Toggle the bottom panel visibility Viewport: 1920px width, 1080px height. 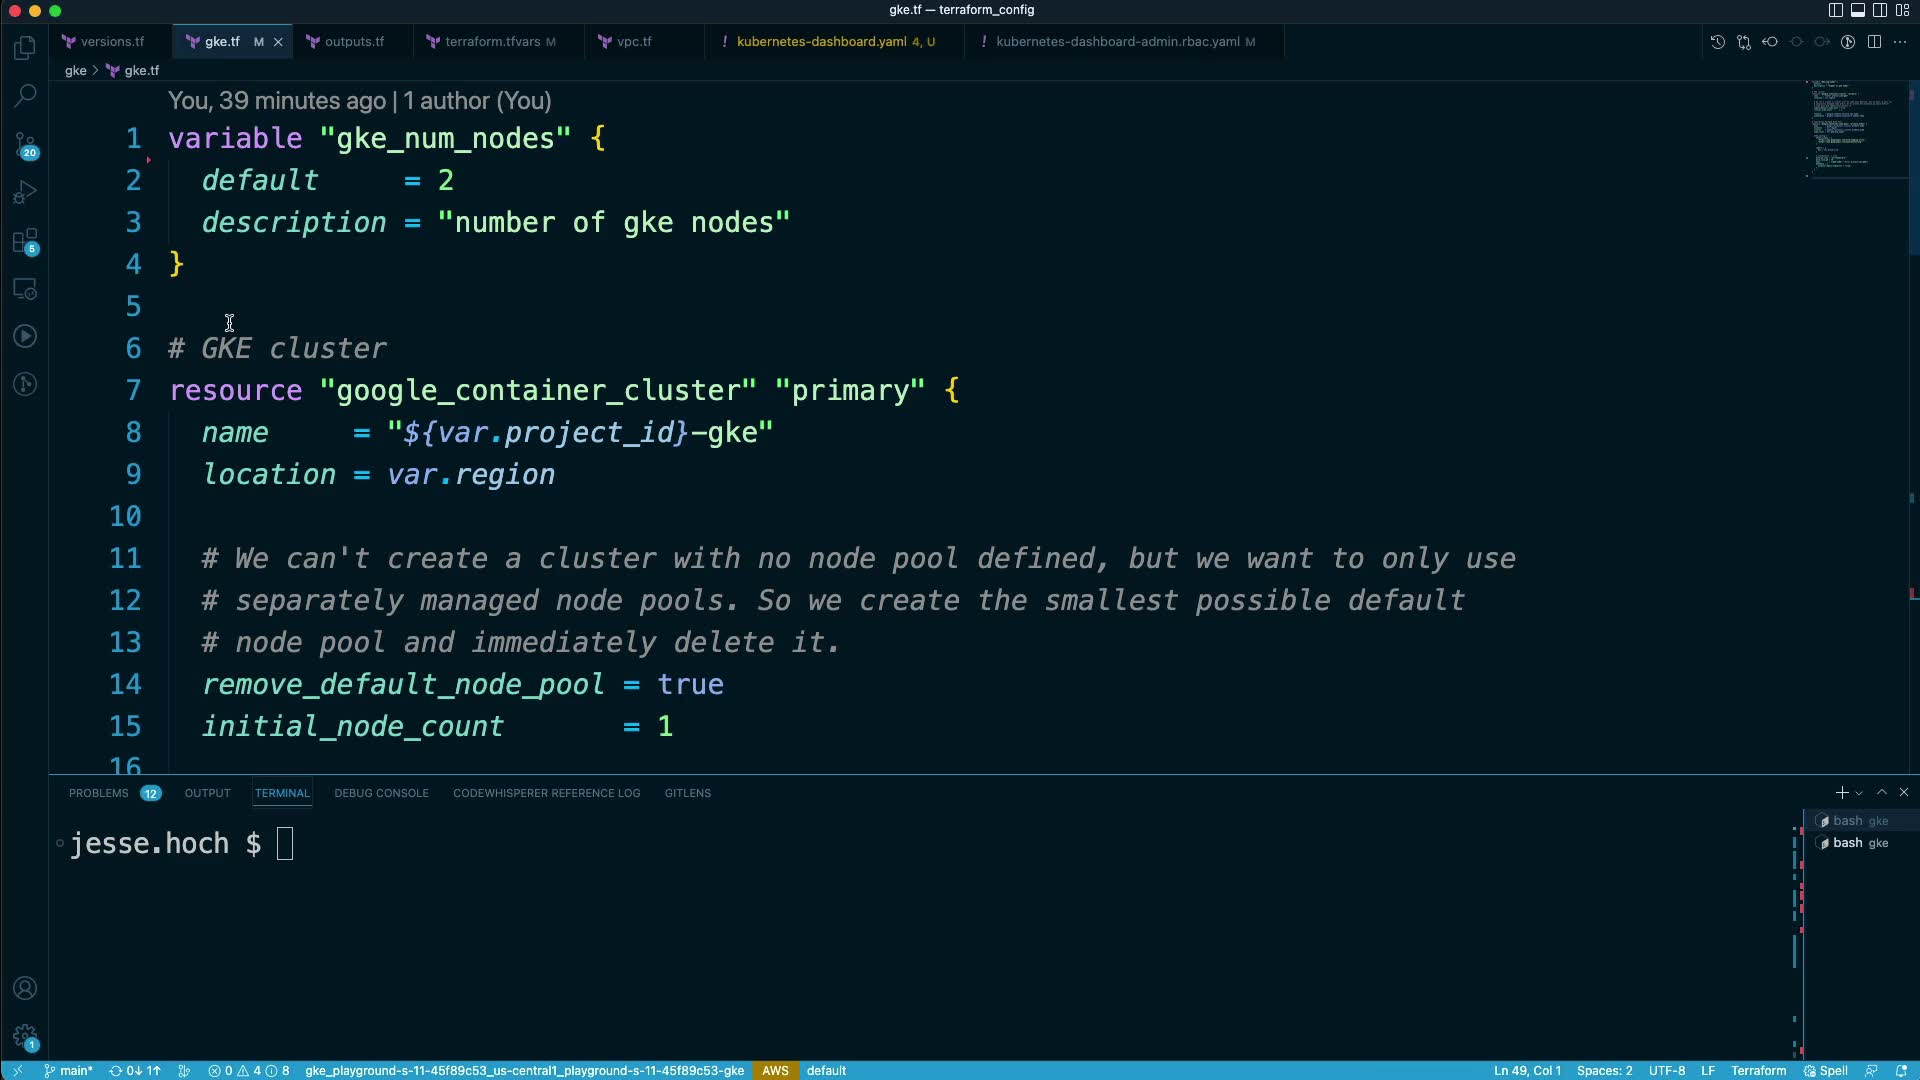(1857, 10)
